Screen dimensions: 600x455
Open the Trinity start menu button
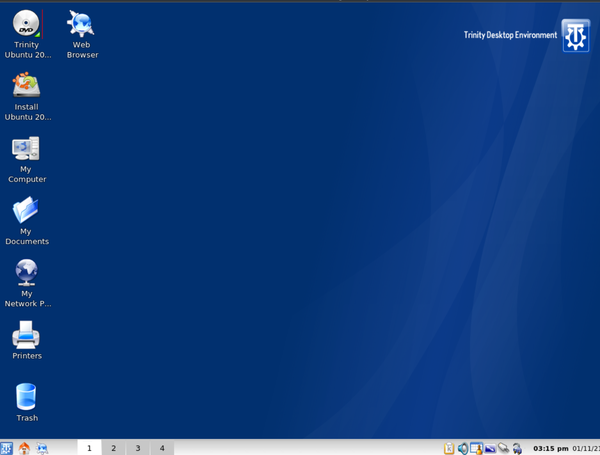pos(6,448)
